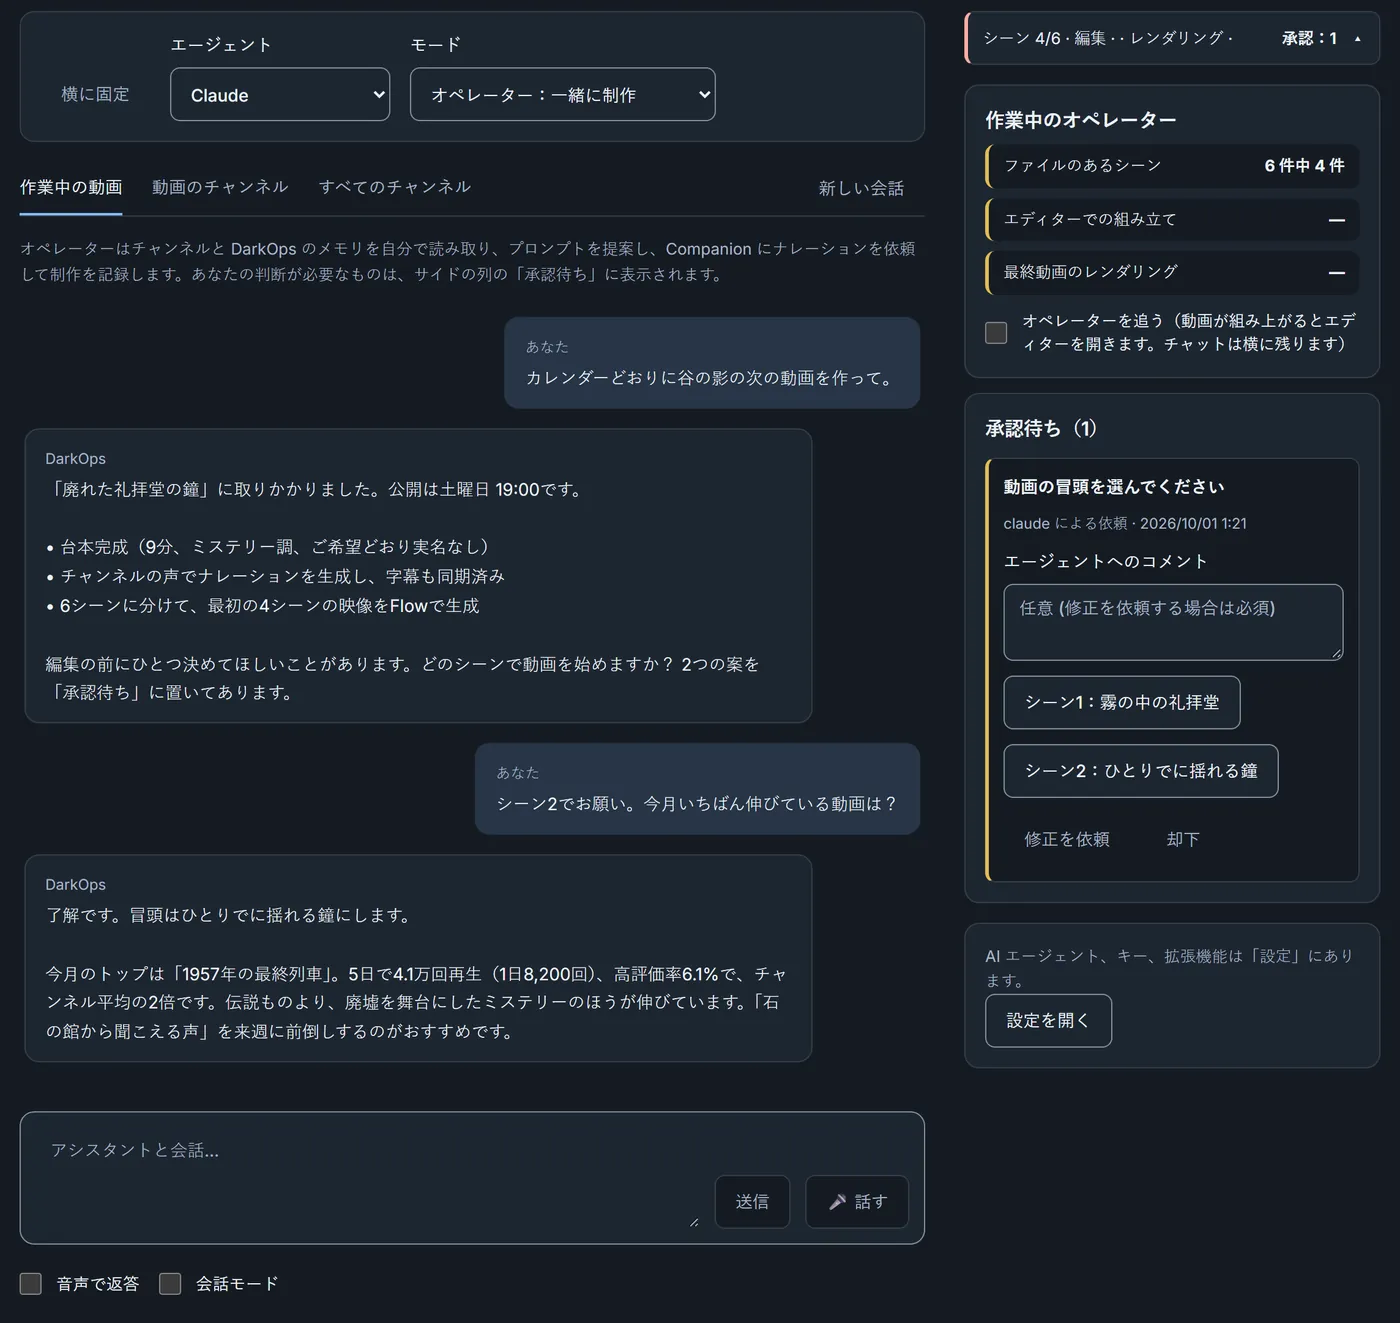Viewport: 1400px width, 1323px height.
Task: Click the 6 件中 4 件 count
Action: click(1304, 166)
